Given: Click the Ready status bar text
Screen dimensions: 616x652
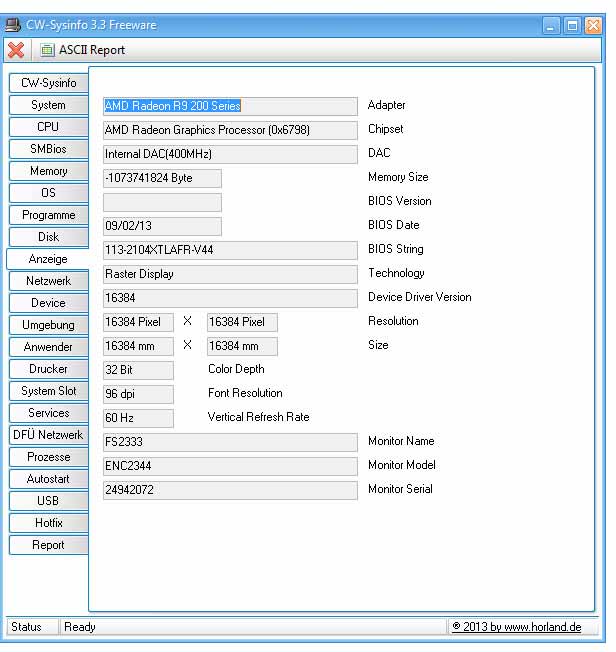Looking at the screenshot, I should click(80, 627).
